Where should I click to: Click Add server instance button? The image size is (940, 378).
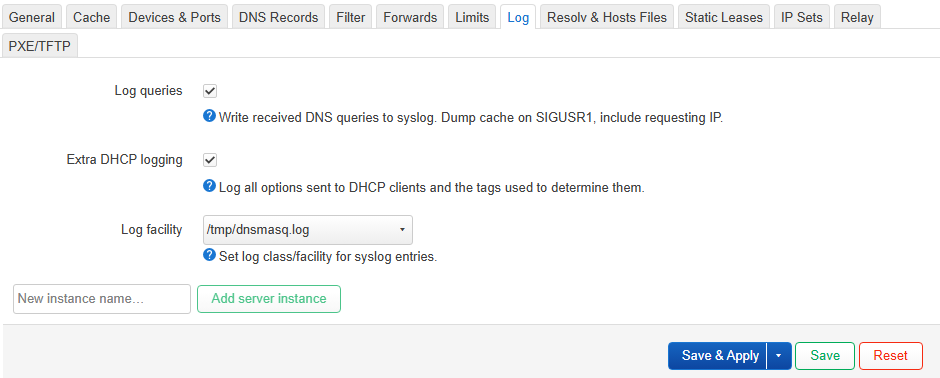tap(269, 299)
